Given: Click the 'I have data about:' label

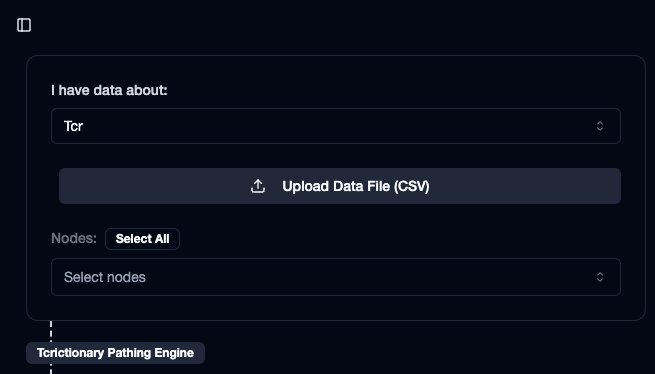Looking at the screenshot, I should [x=109, y=90].
